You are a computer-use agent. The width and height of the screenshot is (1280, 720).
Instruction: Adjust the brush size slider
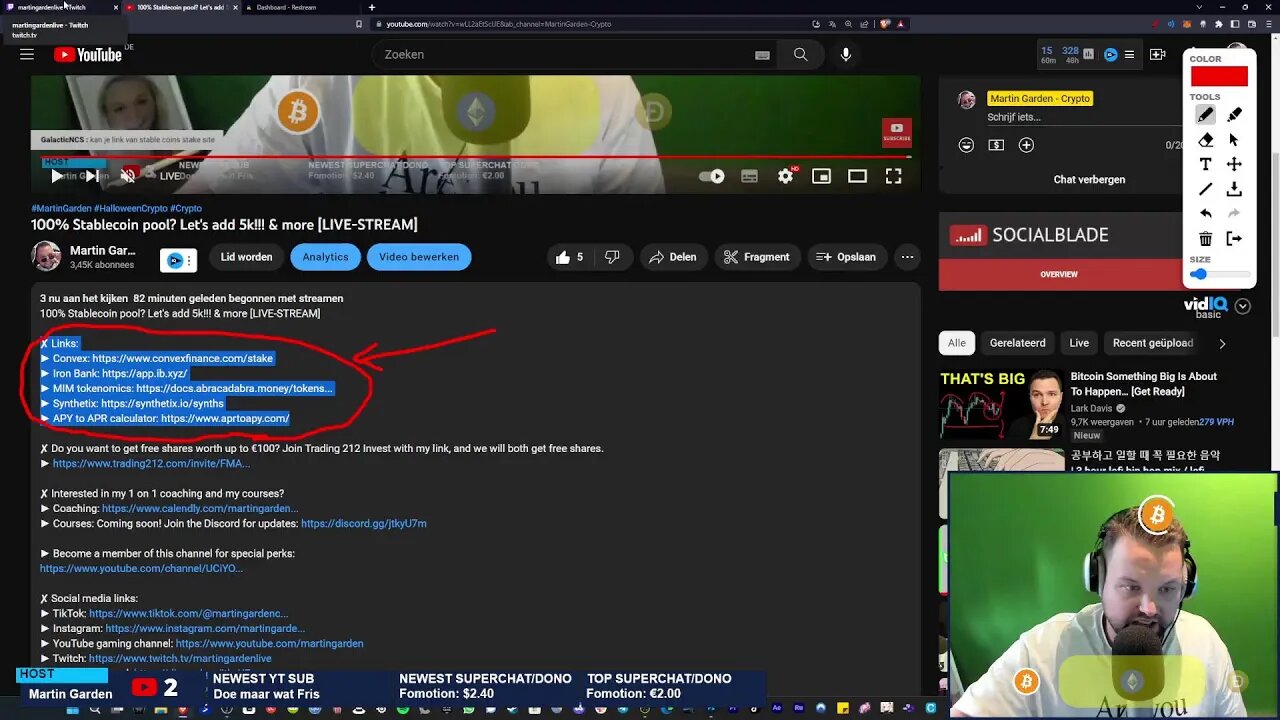point(1220,274)
